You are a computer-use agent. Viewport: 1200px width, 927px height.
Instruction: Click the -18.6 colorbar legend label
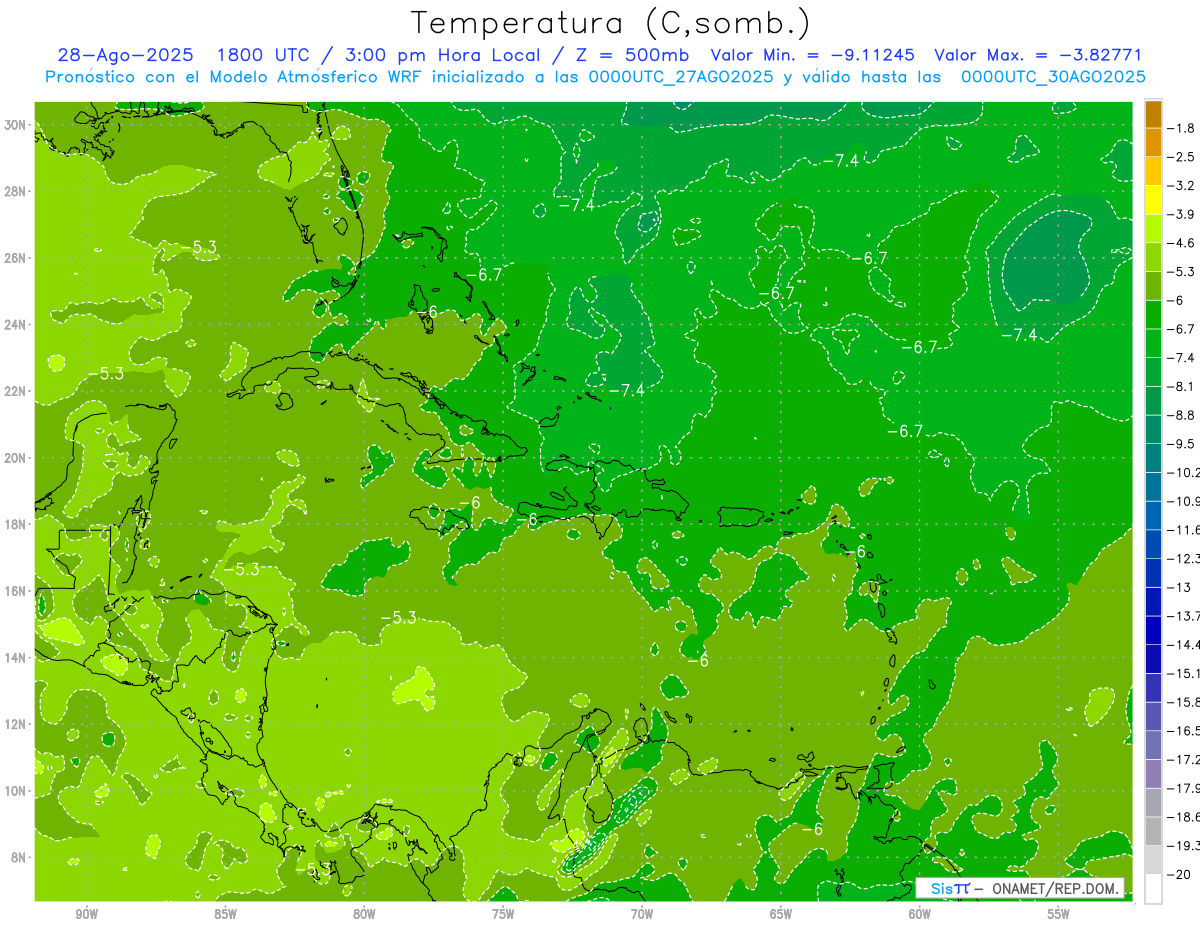point(1183,817)
